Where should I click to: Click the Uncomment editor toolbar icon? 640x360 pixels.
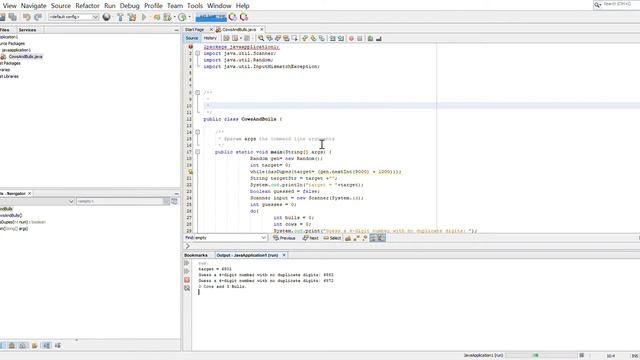[379, 38]
